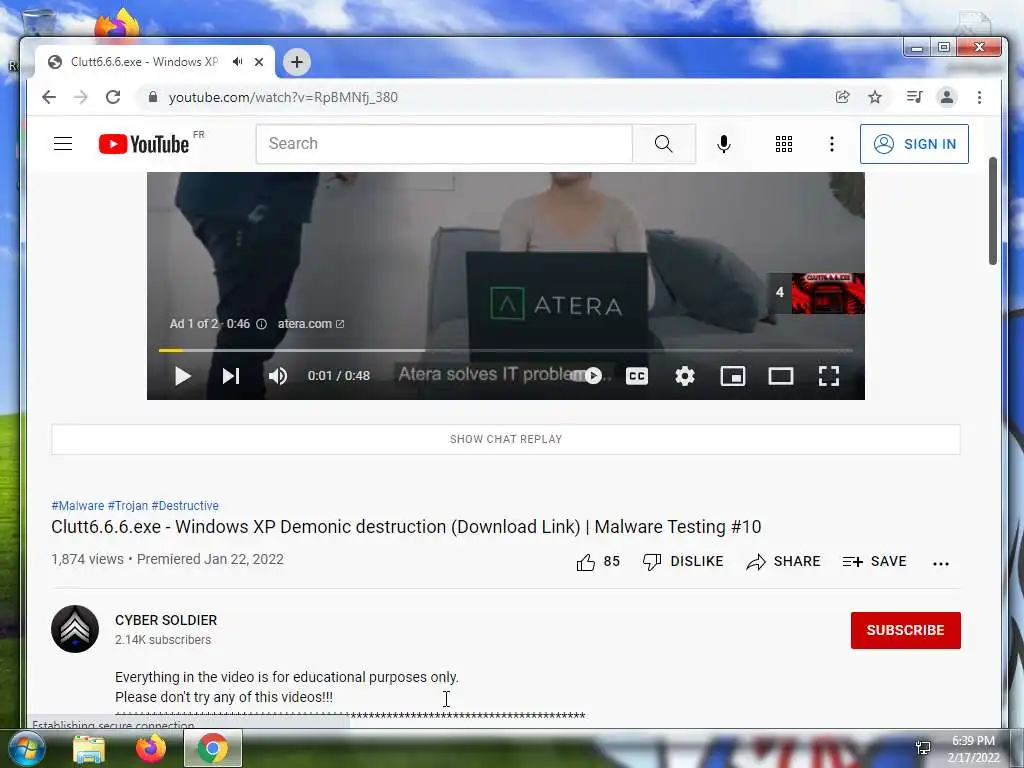This screenshot has width=1024, height=768.
Task: Reload the YouTube page
Action: pyautogui.click(x=113, y=97)
